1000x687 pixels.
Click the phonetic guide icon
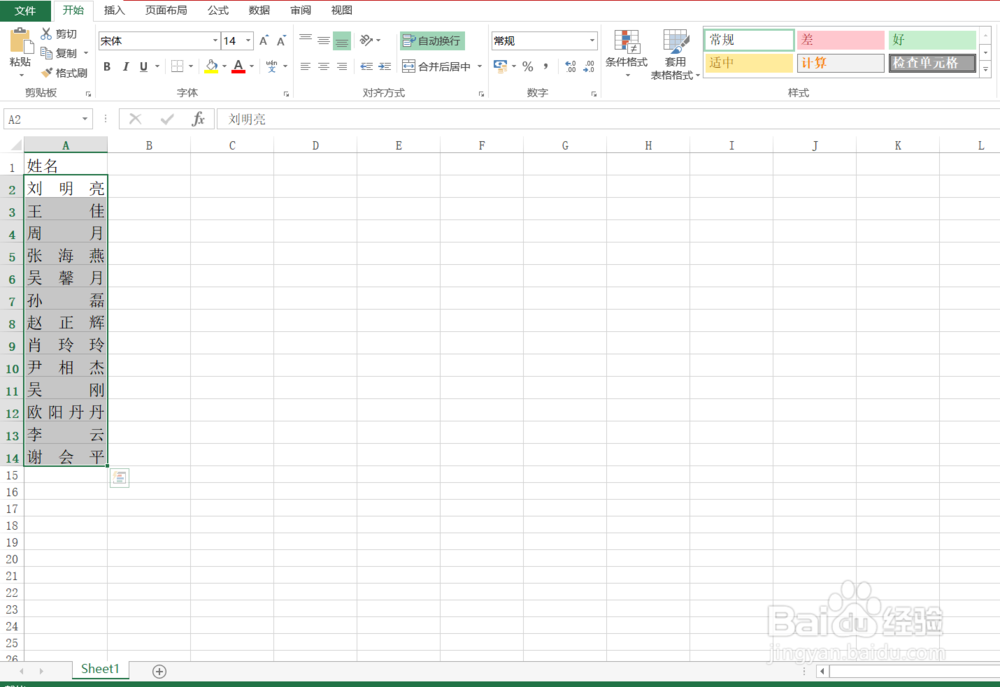tap(272, 66)
